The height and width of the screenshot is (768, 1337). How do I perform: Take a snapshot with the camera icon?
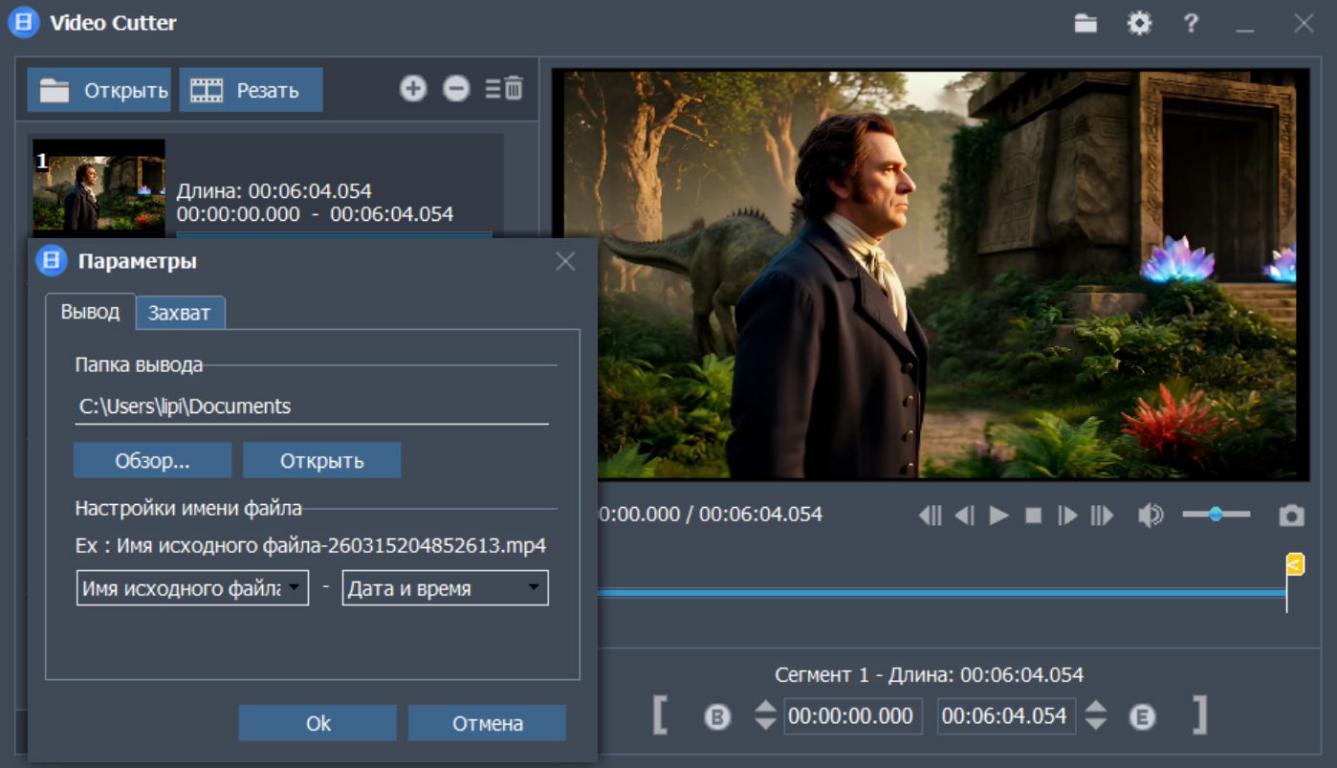click(x=1291, y=515)
